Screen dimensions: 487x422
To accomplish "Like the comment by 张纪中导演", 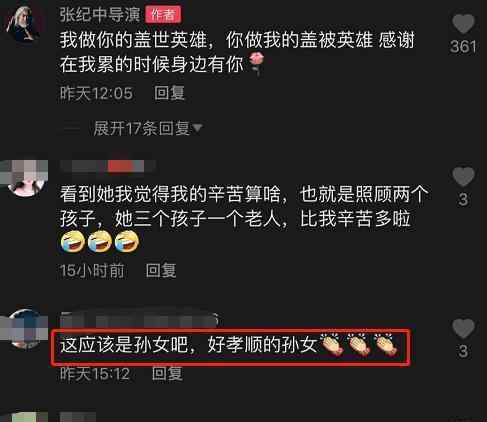I will [463, 24].
